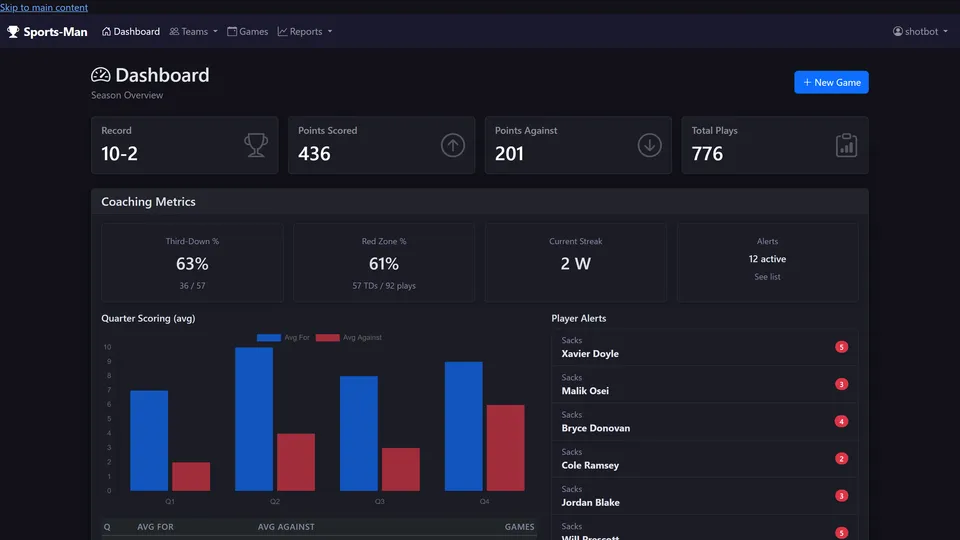
Task: Click the 57 TDs / 92 plays text
Action: (x=384, y=286)
